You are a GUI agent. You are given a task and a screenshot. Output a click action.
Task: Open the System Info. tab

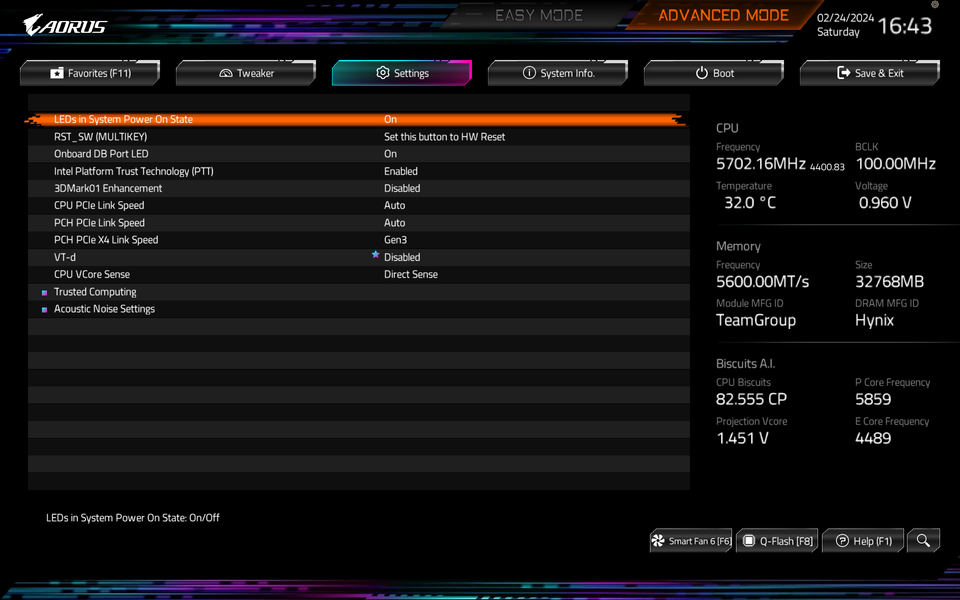pyautogui.click(x=558, y=73)
